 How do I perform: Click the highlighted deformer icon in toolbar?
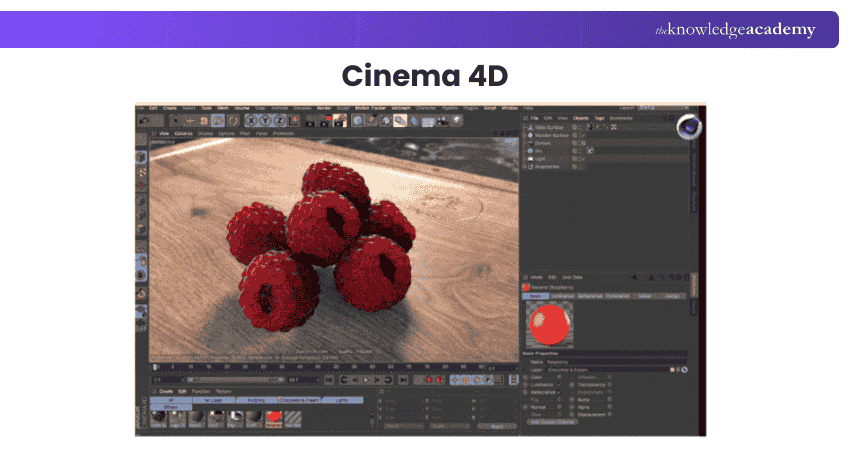[400, 120]
